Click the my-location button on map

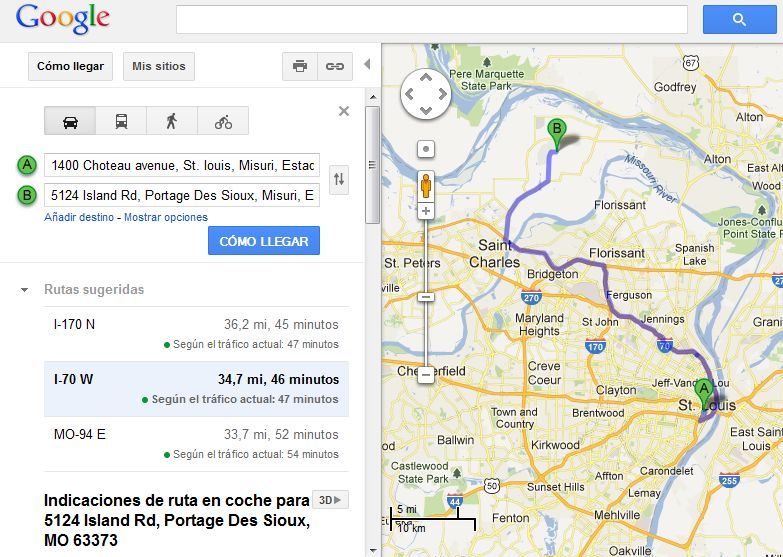[x=426, y=149]
